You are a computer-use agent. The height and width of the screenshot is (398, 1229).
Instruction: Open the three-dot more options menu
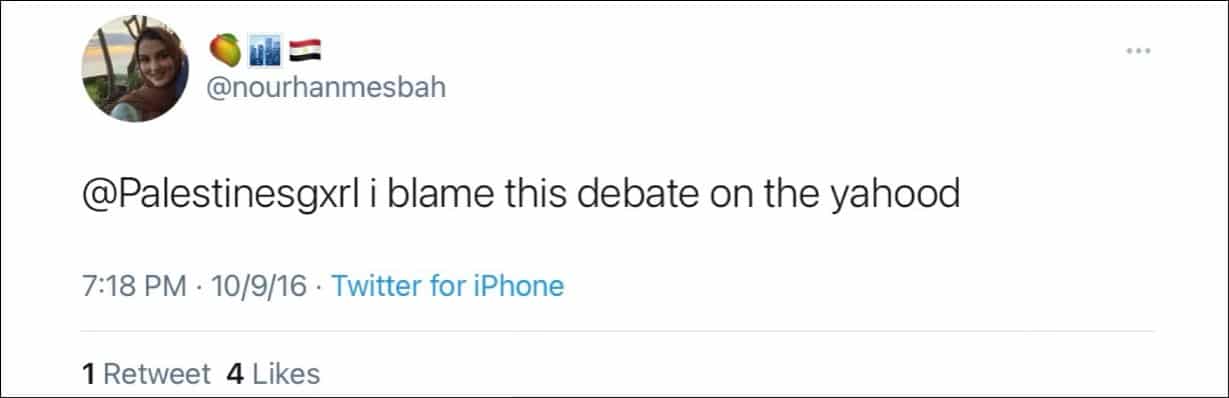coord(1138,51)
